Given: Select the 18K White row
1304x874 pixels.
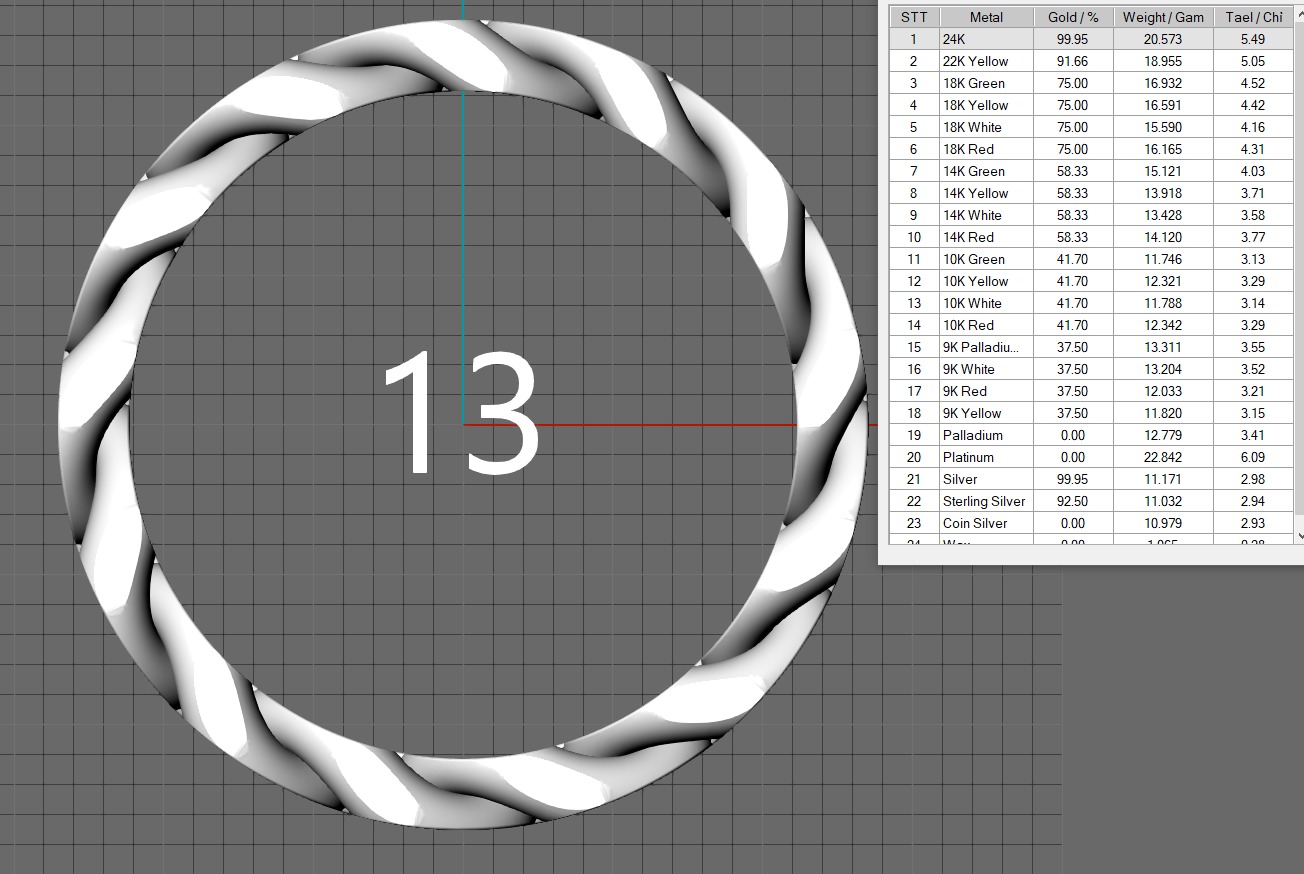Looking at the screenshot, I should point(1092,127).
